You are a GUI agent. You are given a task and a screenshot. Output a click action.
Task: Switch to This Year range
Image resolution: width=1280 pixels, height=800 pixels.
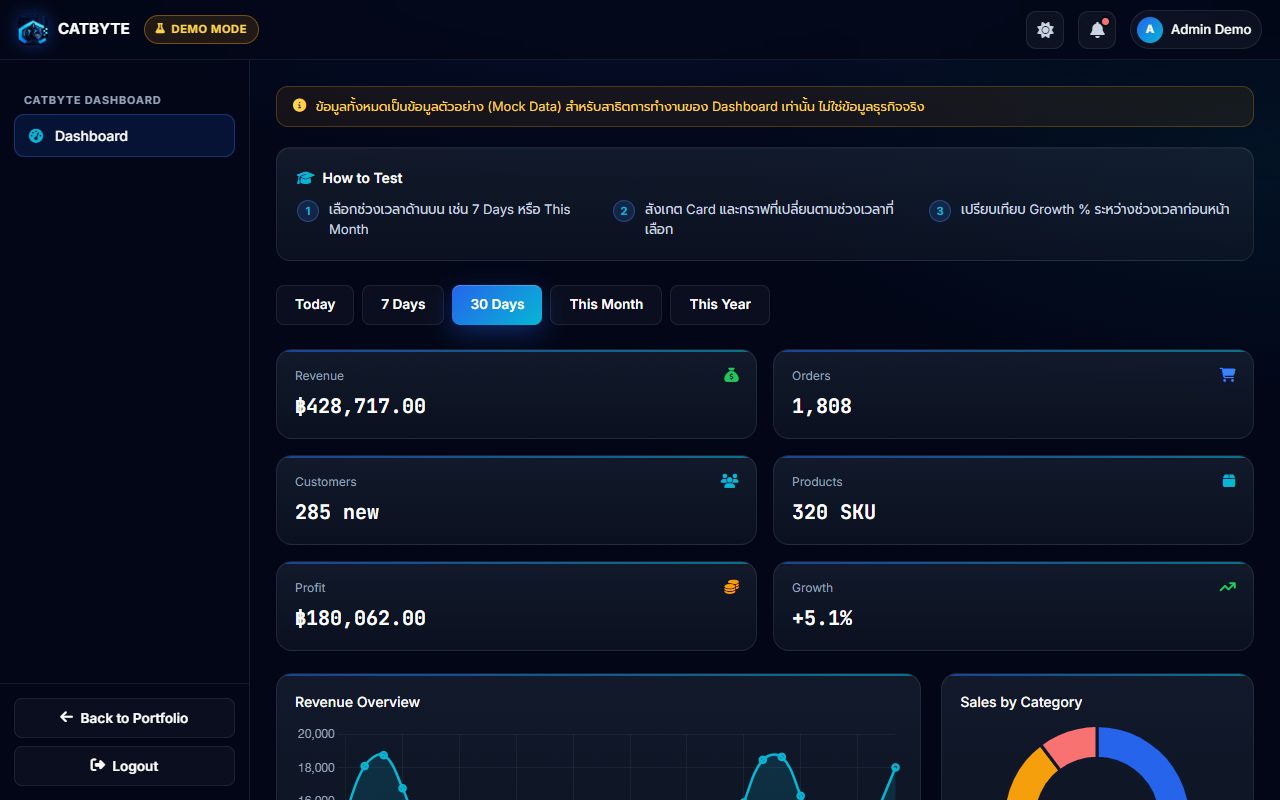coord(720,305)
